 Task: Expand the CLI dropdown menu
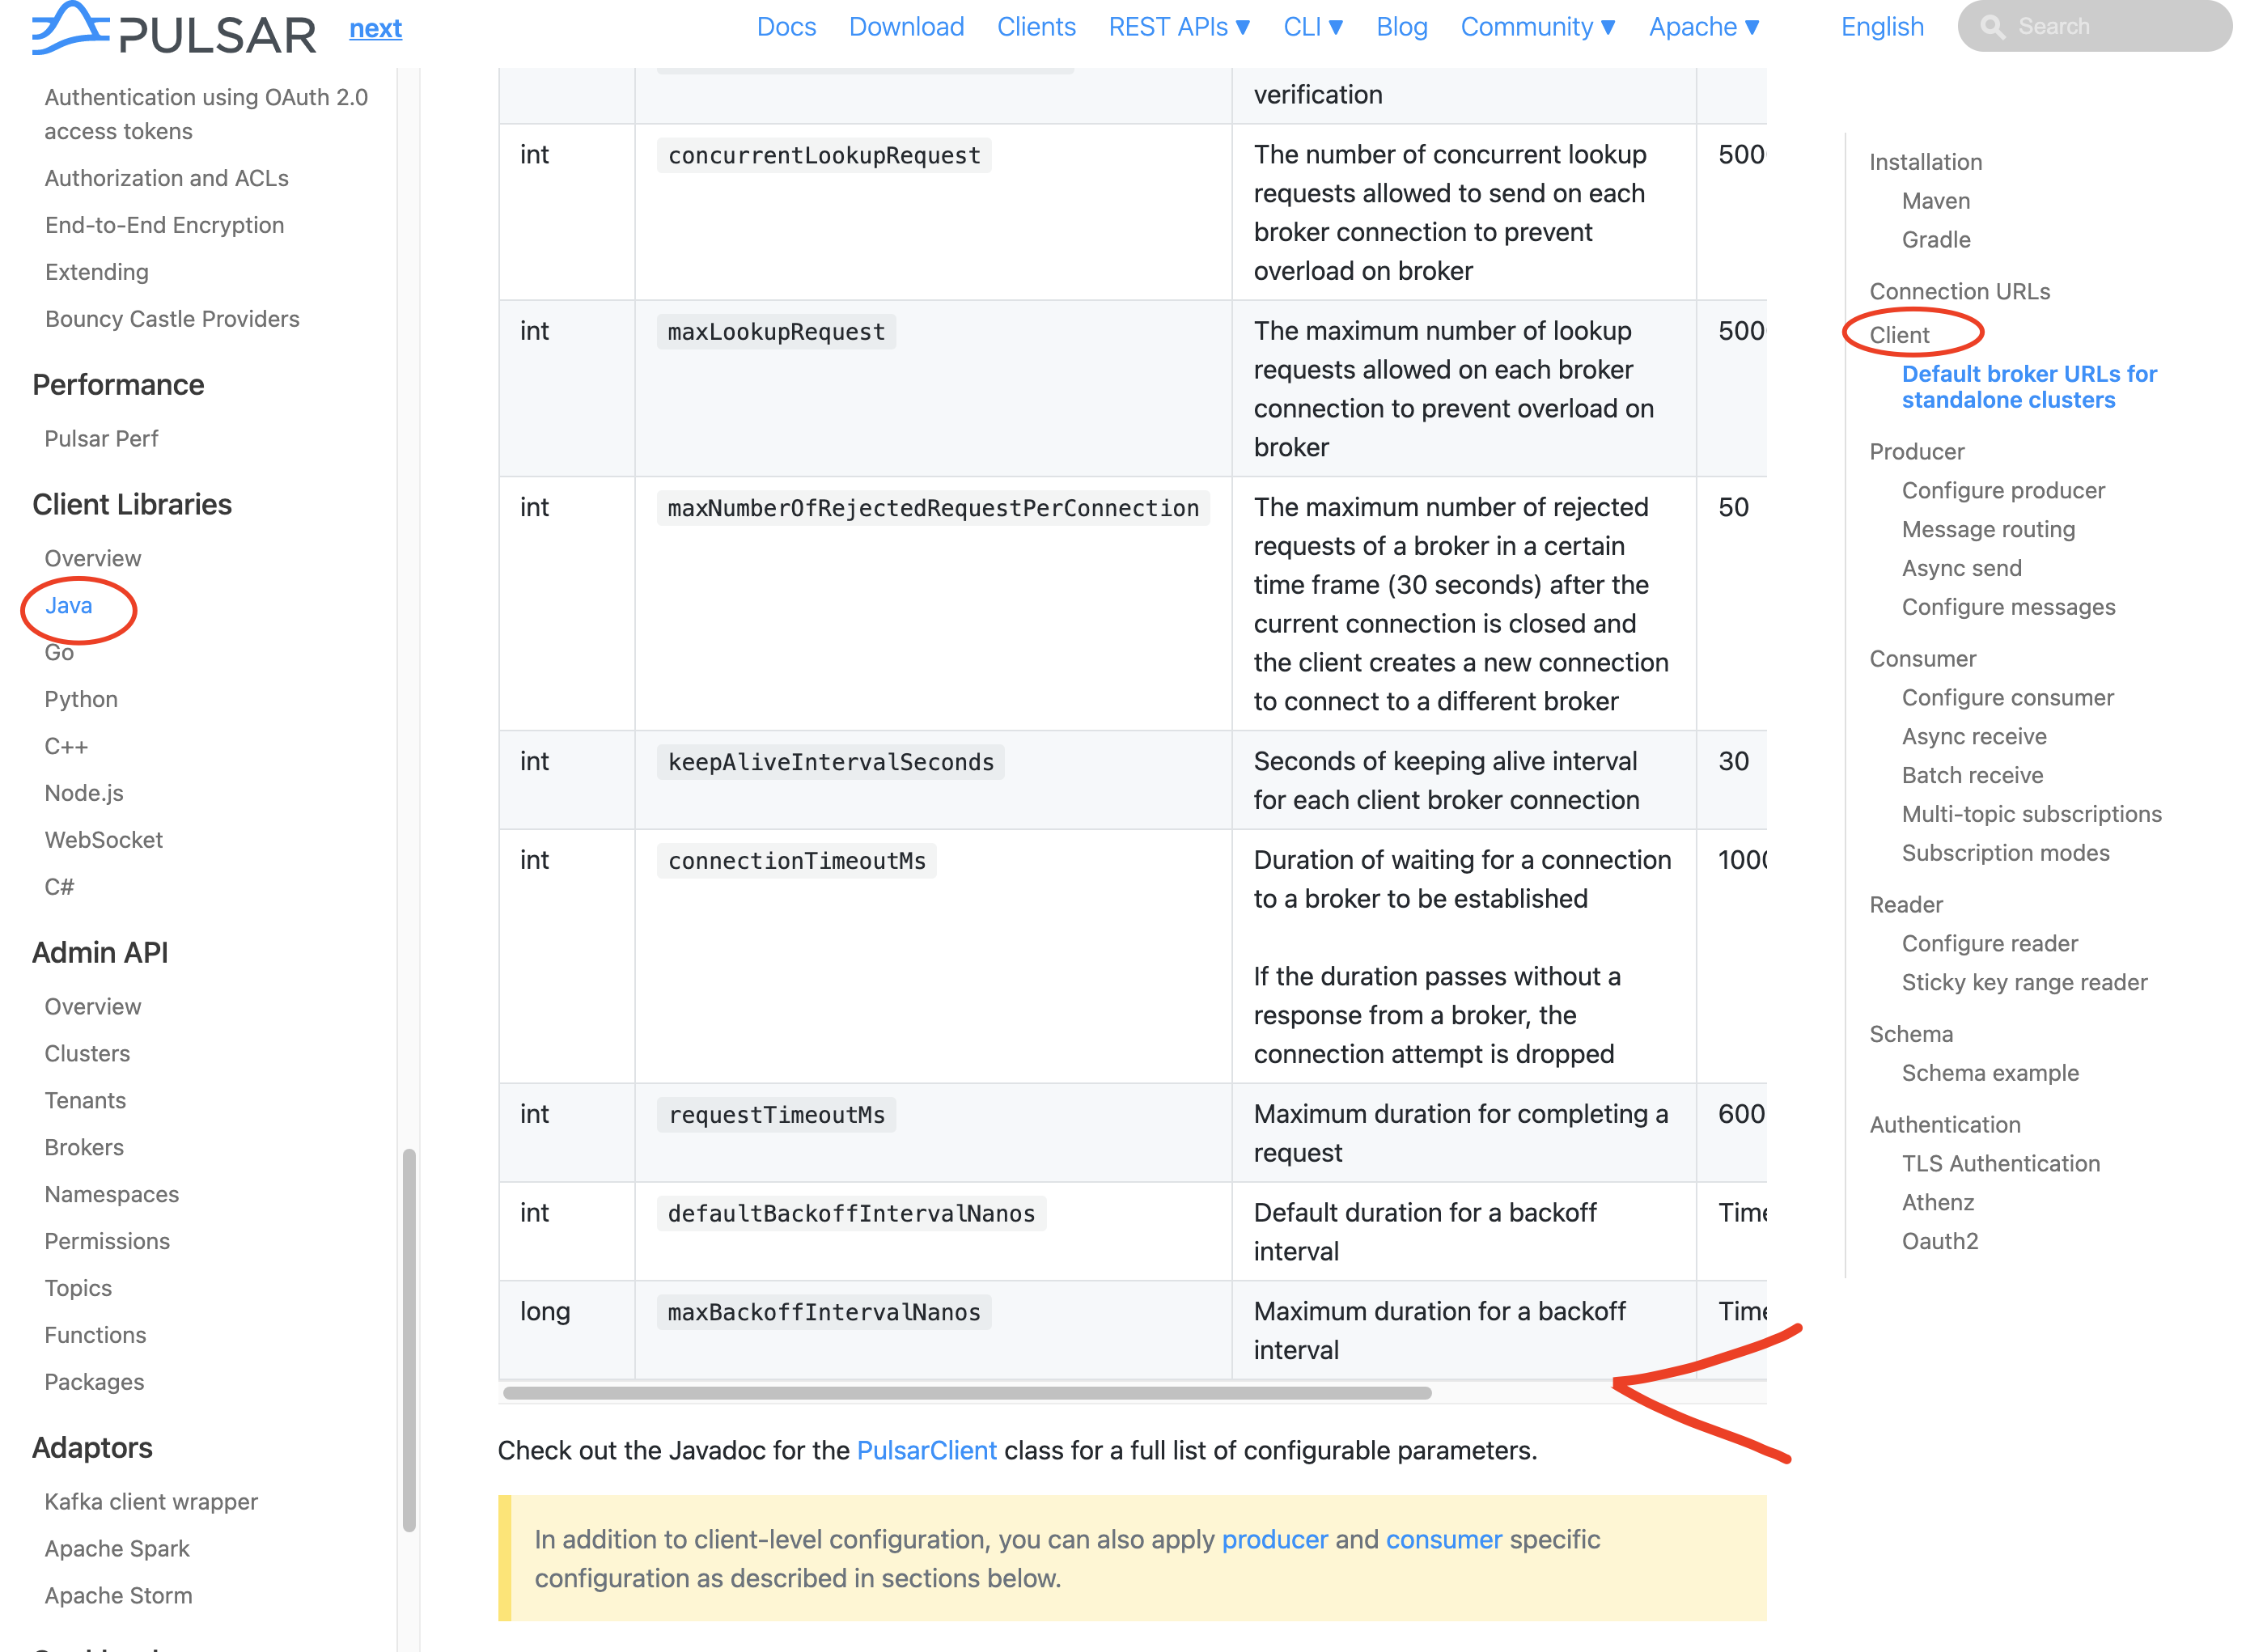click(1312, 27)
